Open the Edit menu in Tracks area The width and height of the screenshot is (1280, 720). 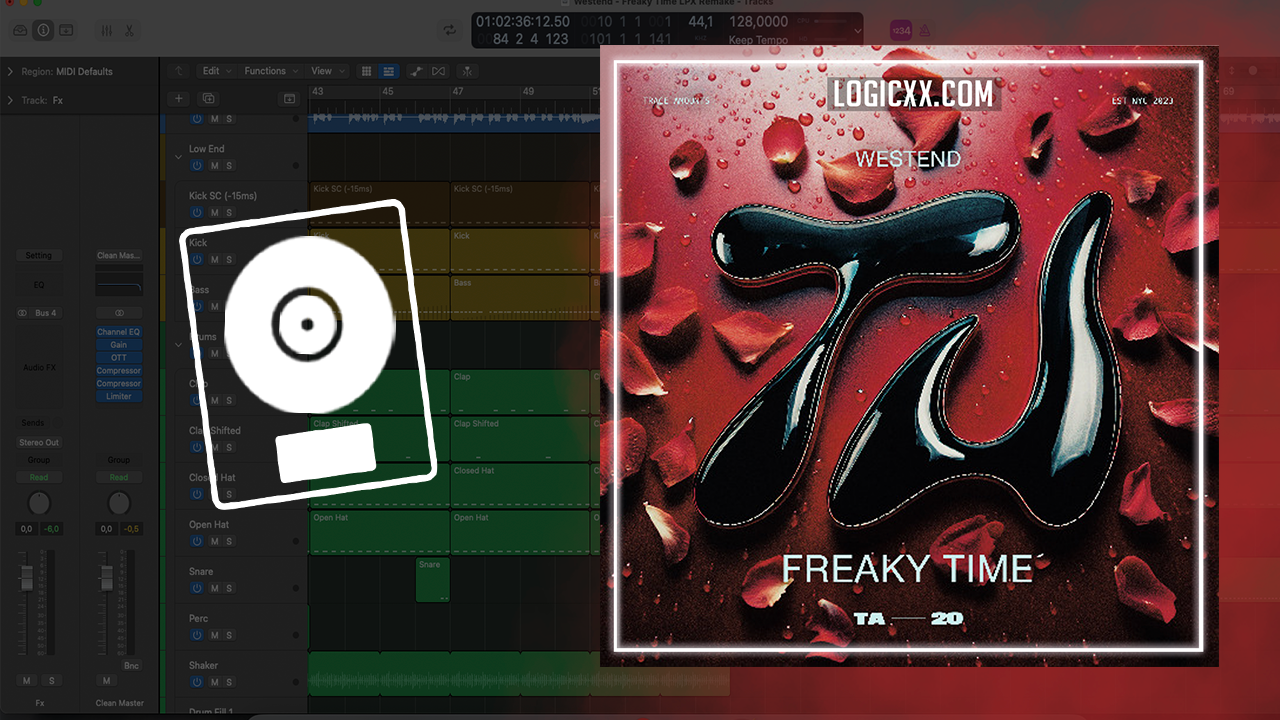click(216, 71)
